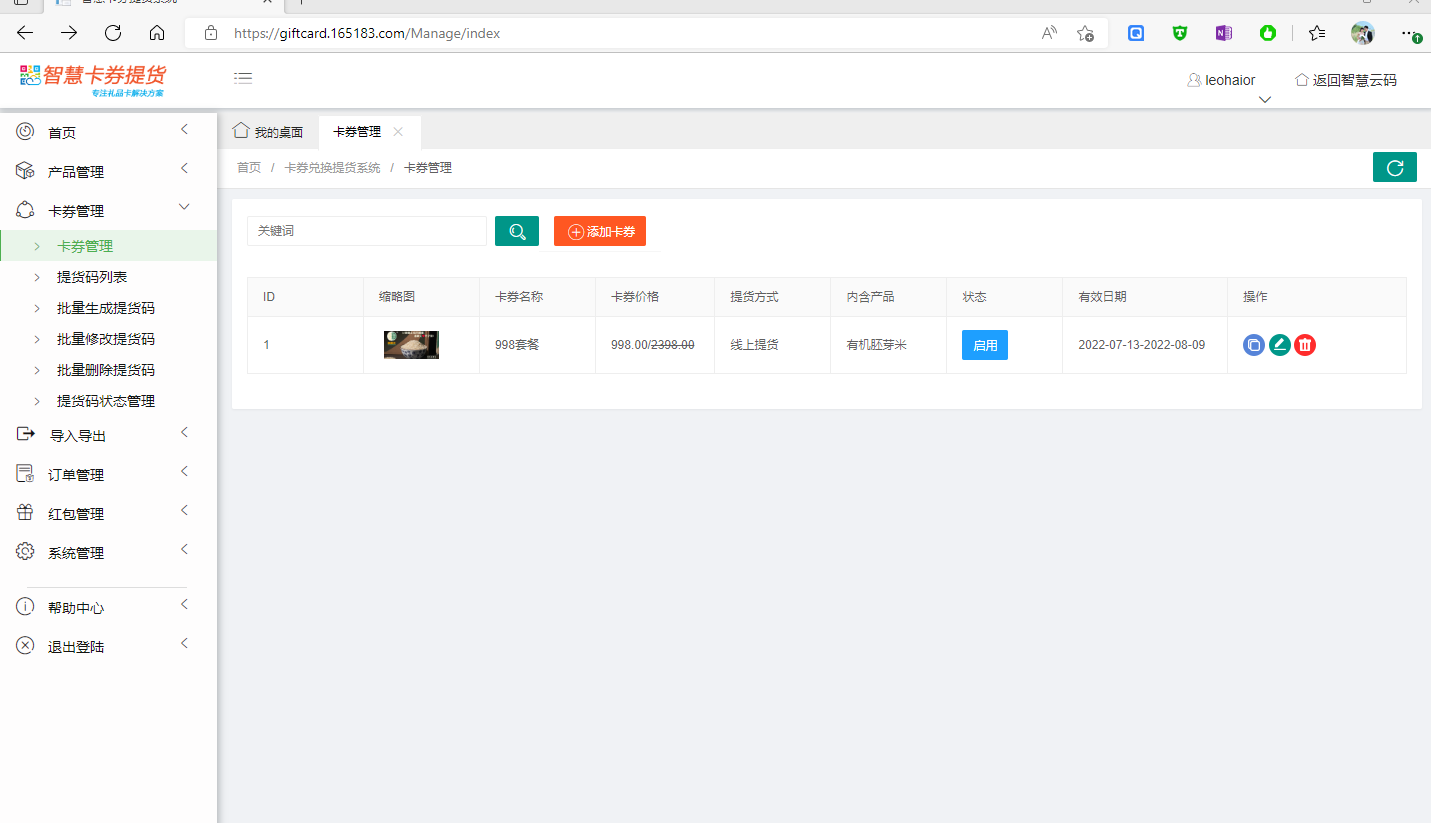Viewport: 1431px width, 823px height.
Task: Click the 关键词 search input field
Action: tap(366, 231)
